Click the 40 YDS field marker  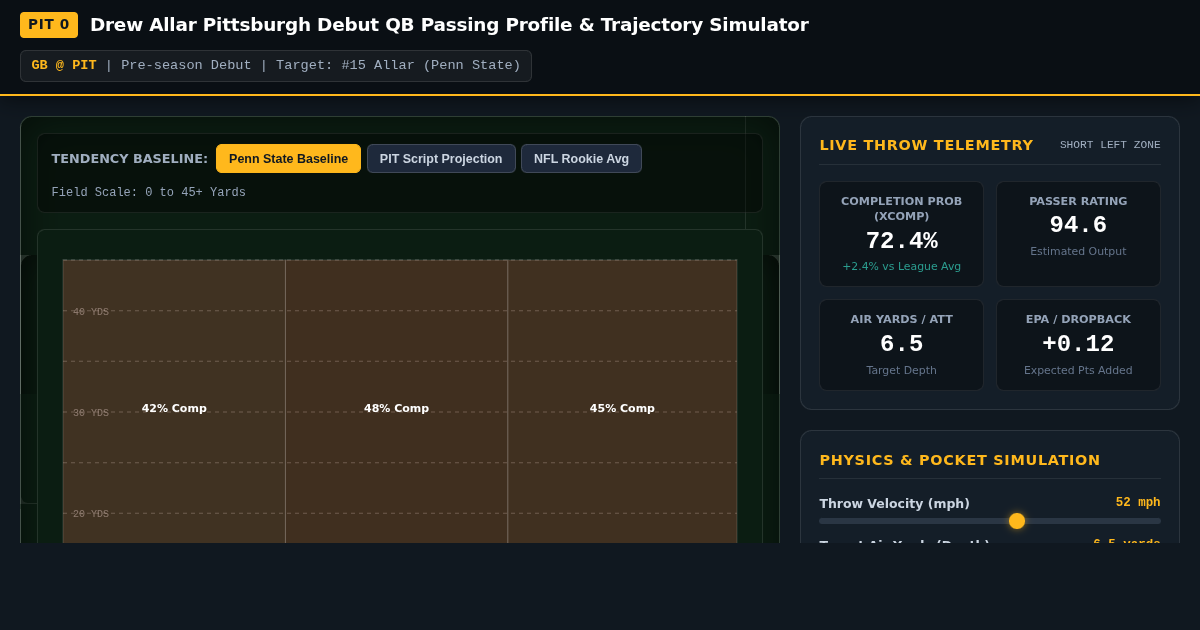tap(91, 312)
